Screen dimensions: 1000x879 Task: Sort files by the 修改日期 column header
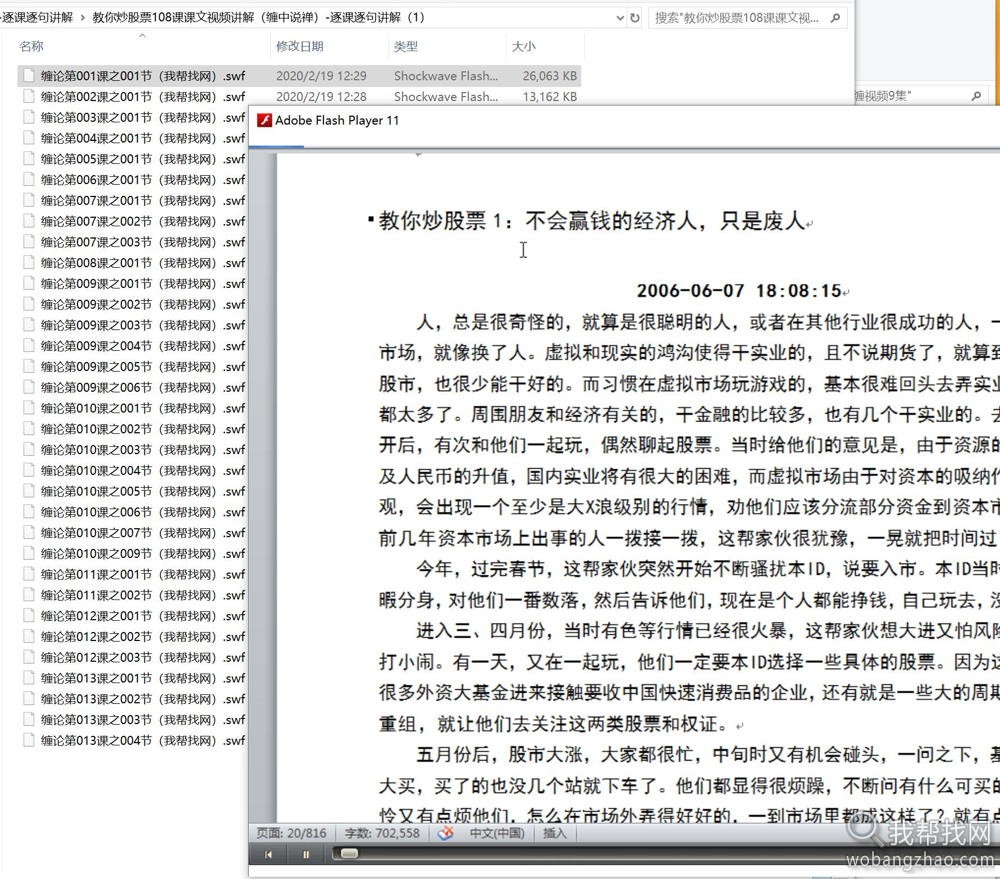click(303, 45)
